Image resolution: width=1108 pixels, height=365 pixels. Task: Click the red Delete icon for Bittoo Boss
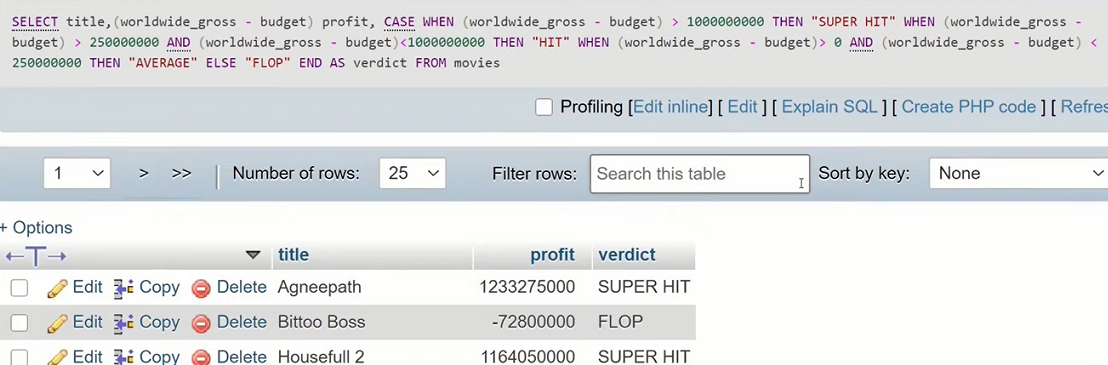pos(201,323)
